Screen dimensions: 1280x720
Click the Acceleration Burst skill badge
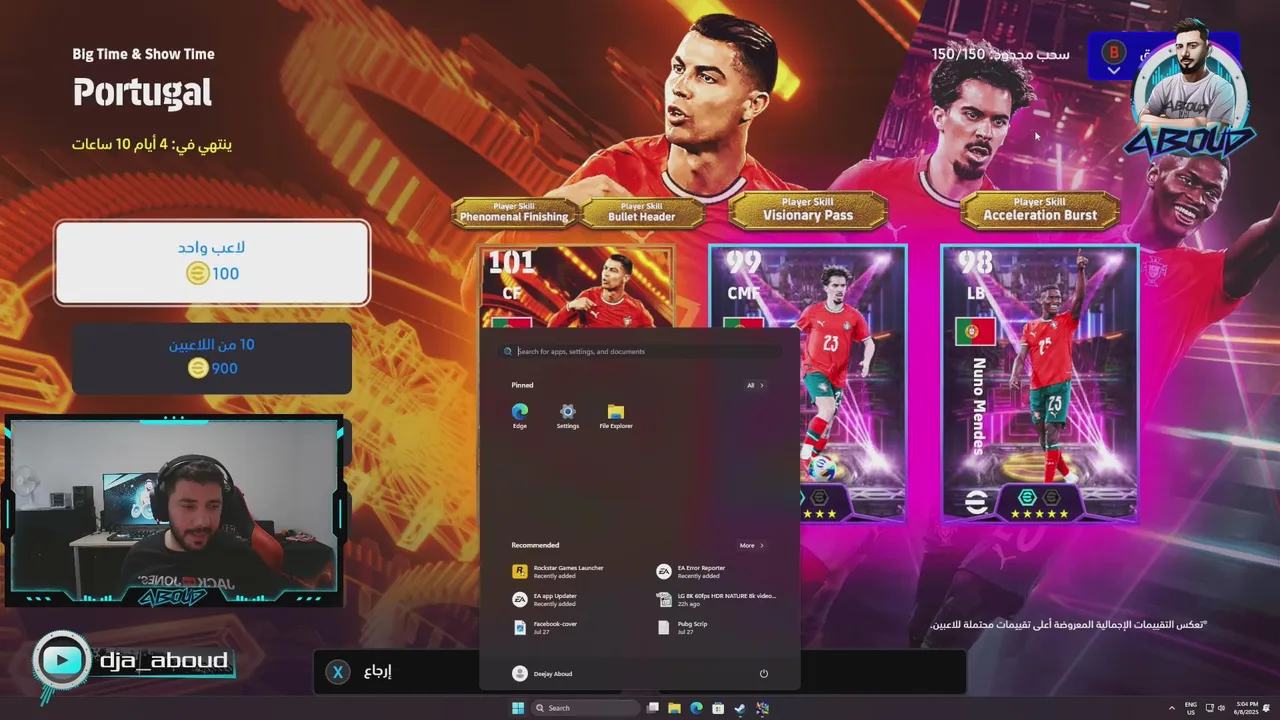[x=1040, y=210]
